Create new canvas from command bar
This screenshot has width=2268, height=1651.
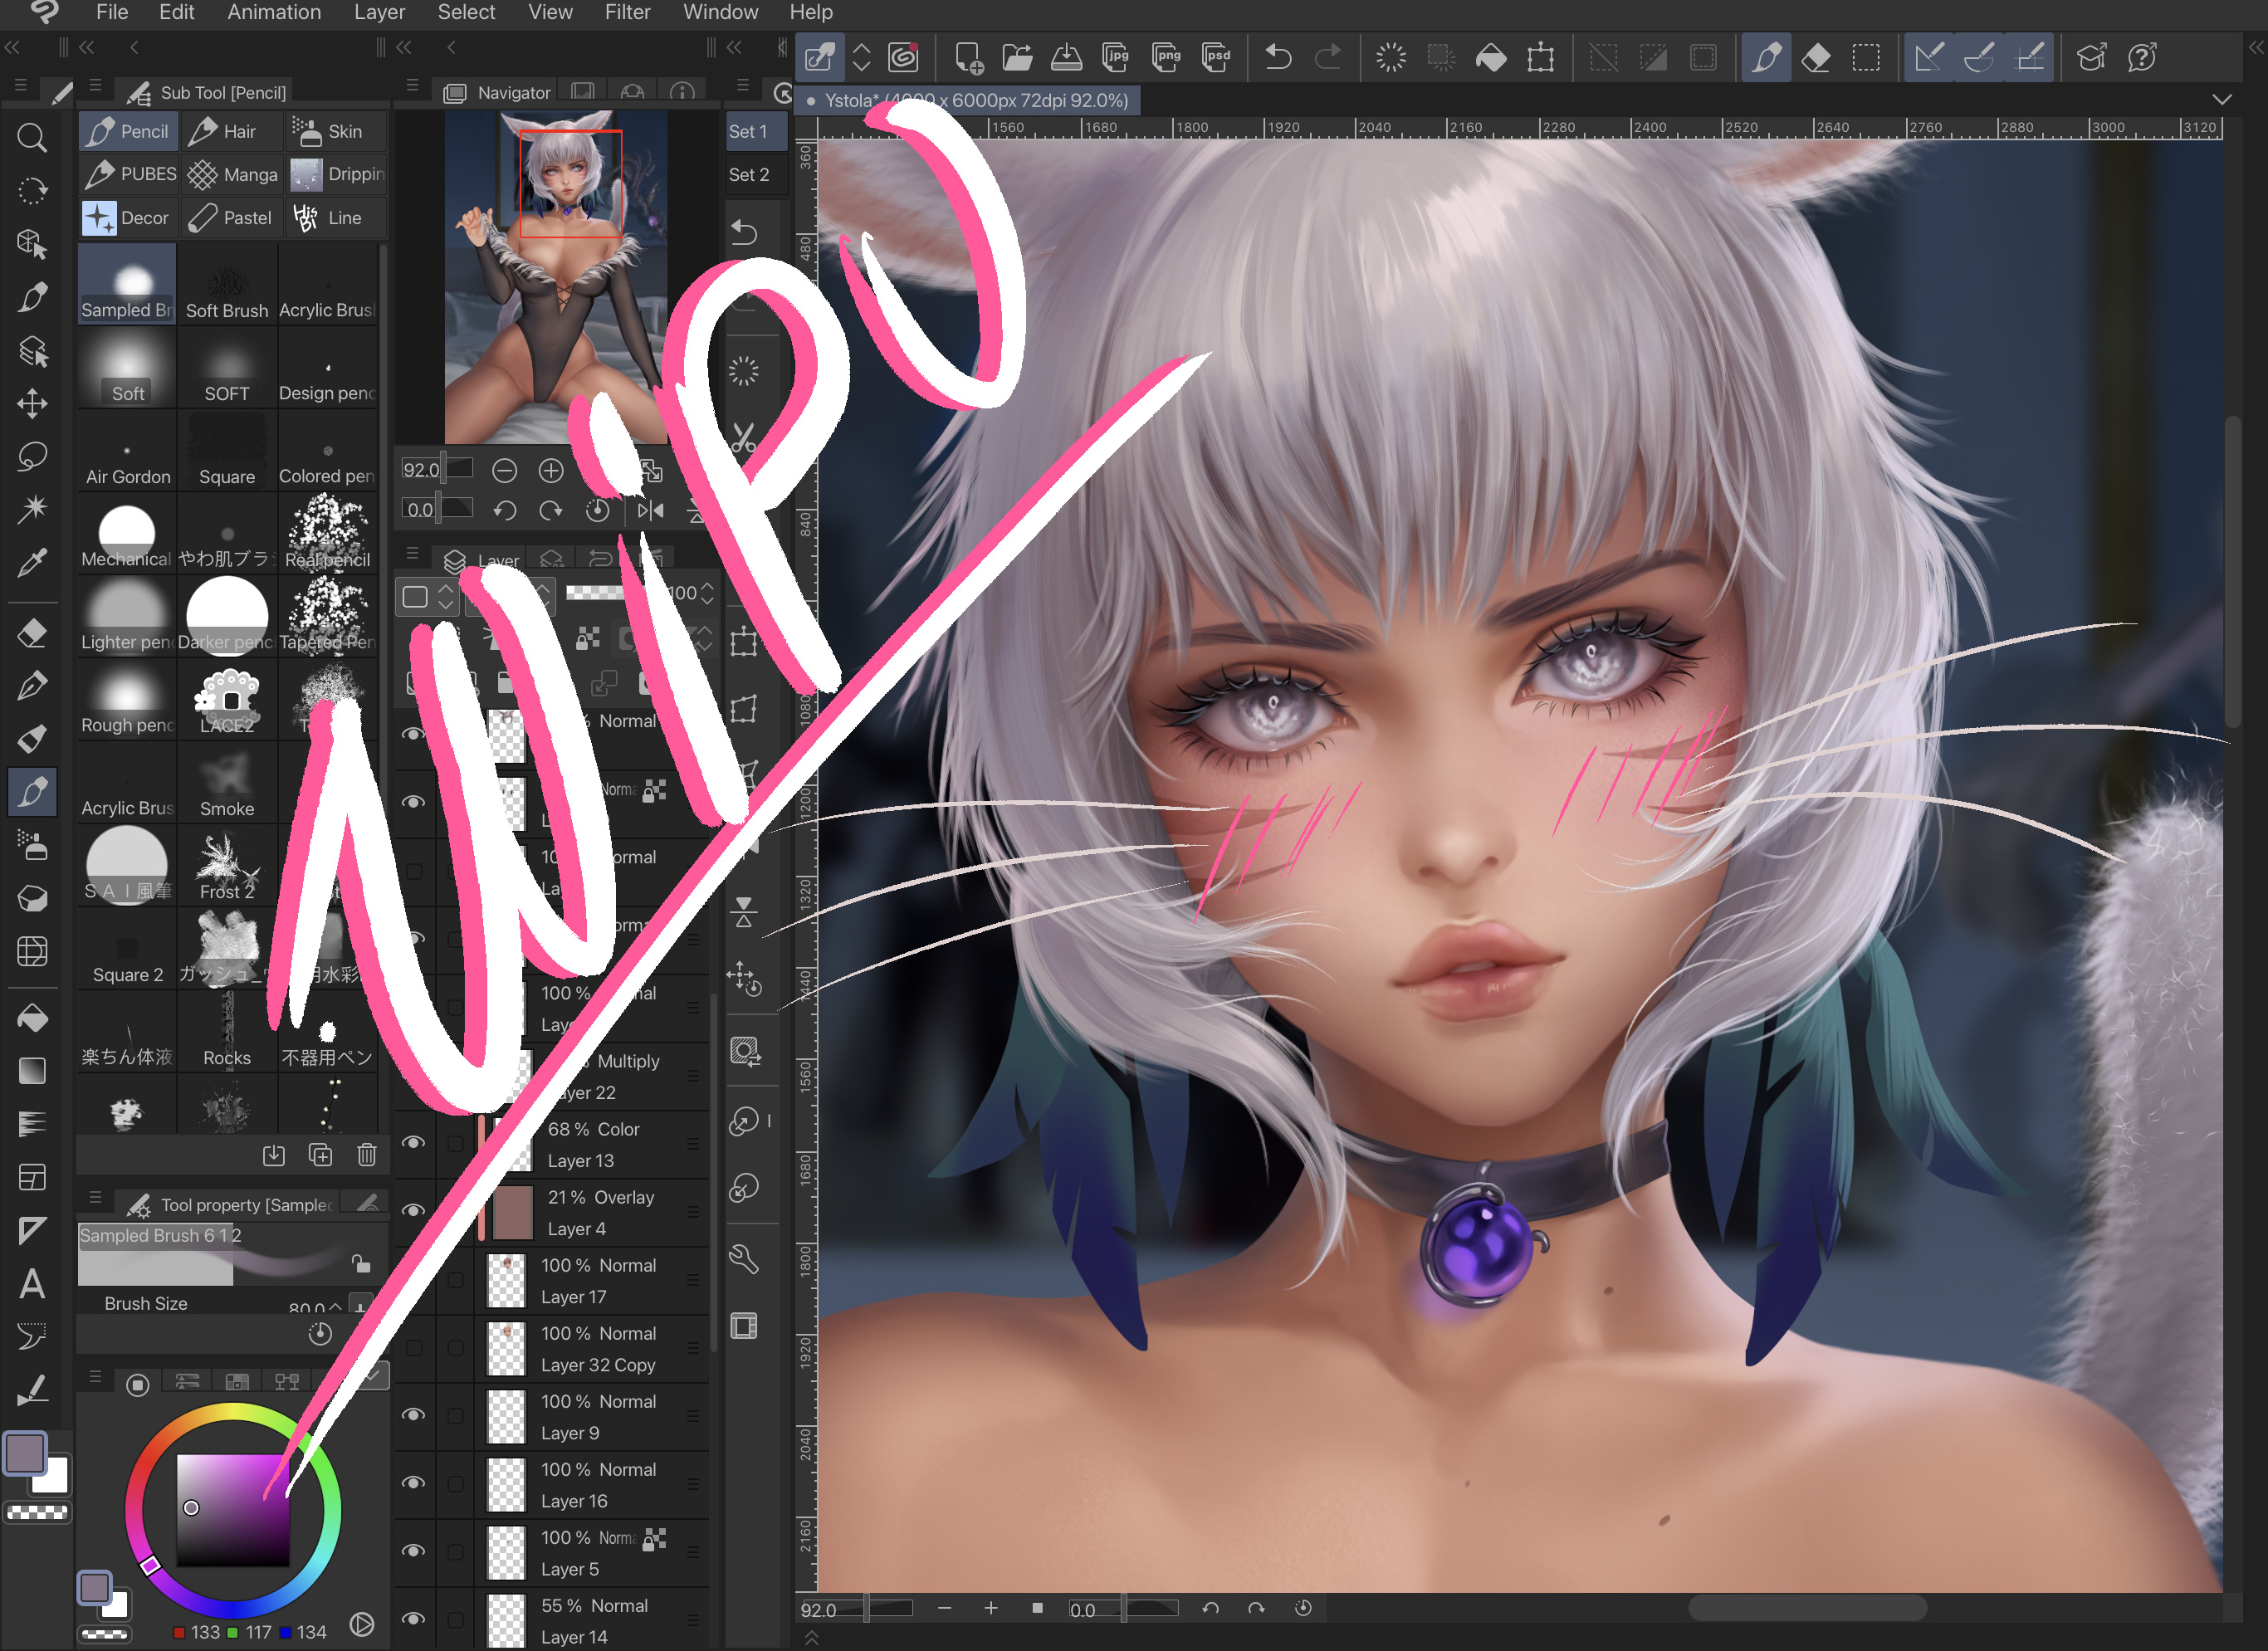(x=968, y=57)
